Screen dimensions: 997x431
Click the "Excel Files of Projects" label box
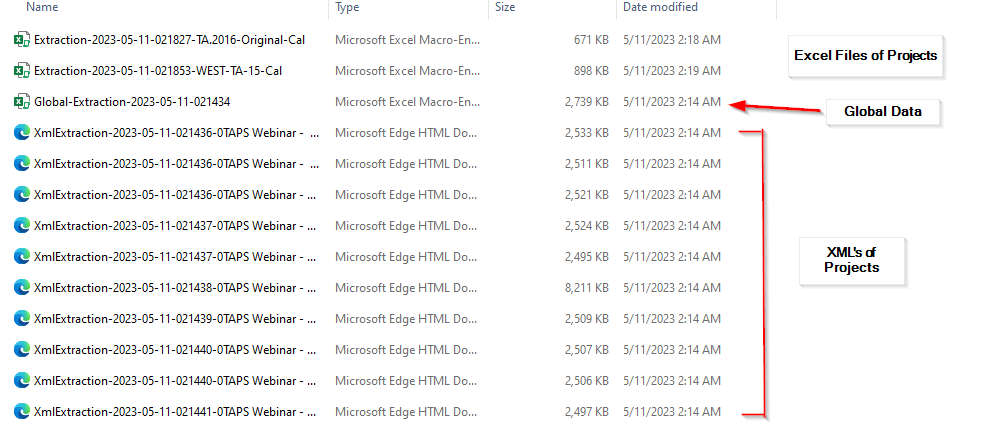(865, 56)
